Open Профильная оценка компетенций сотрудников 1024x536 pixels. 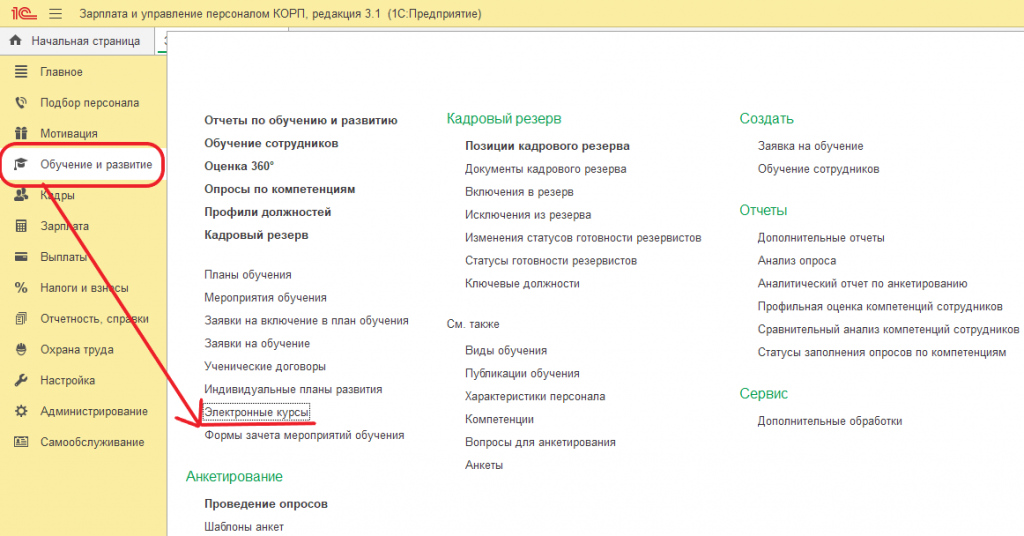pos(880,306)
